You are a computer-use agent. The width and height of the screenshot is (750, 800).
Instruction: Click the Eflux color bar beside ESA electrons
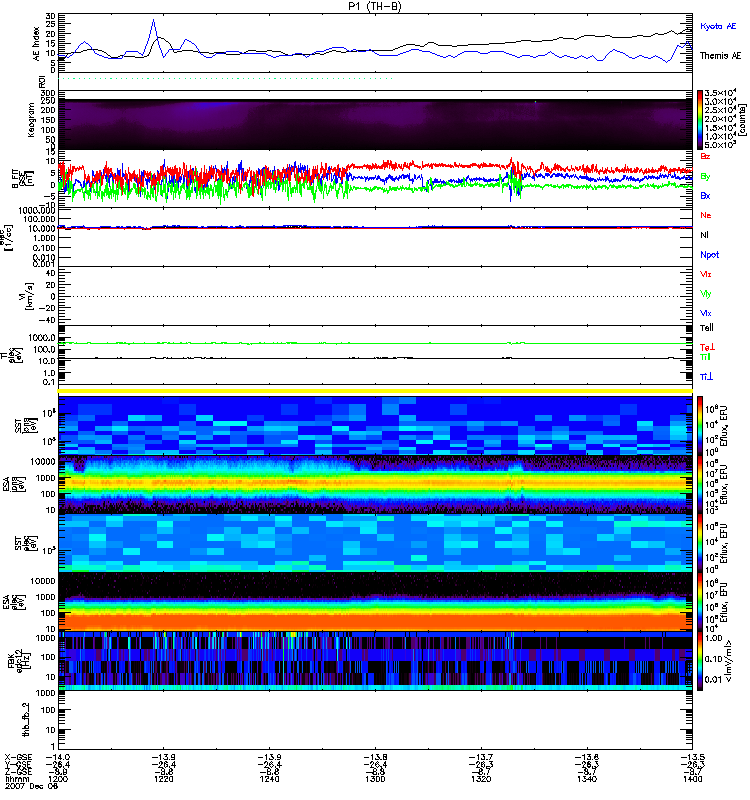click(x=700, y=602)
